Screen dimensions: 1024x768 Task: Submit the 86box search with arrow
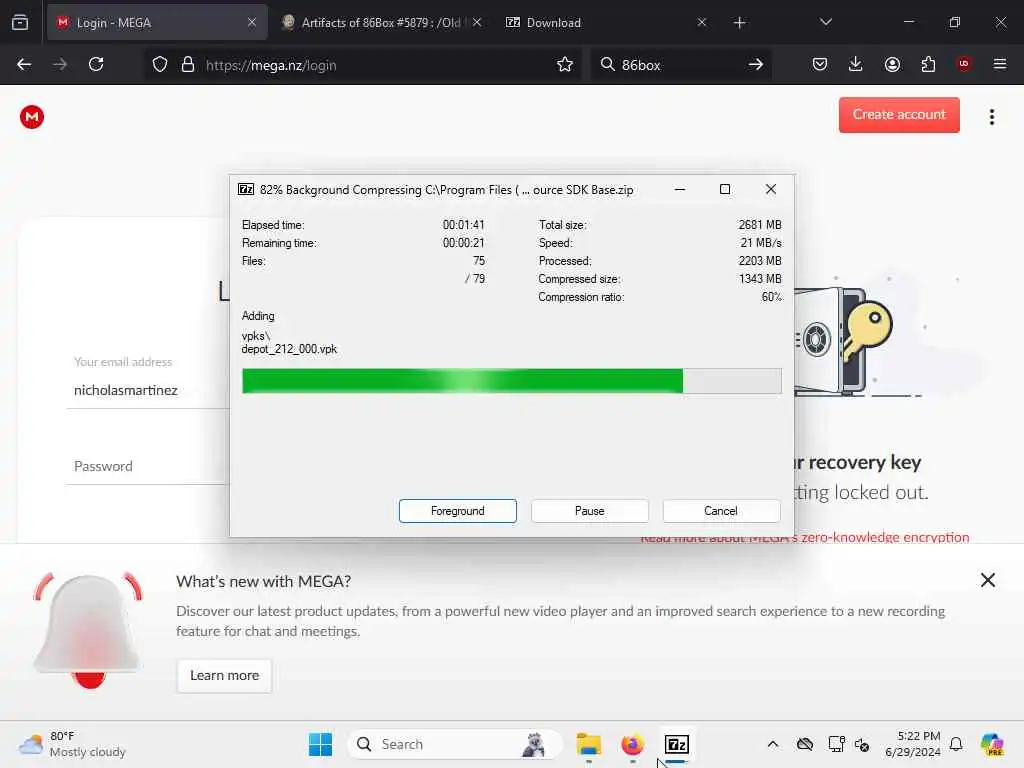click(756, 65)
